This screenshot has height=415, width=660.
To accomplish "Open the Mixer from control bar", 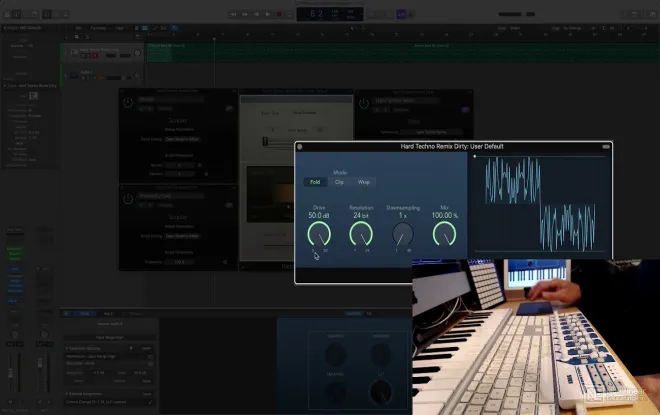I will 56,14.
